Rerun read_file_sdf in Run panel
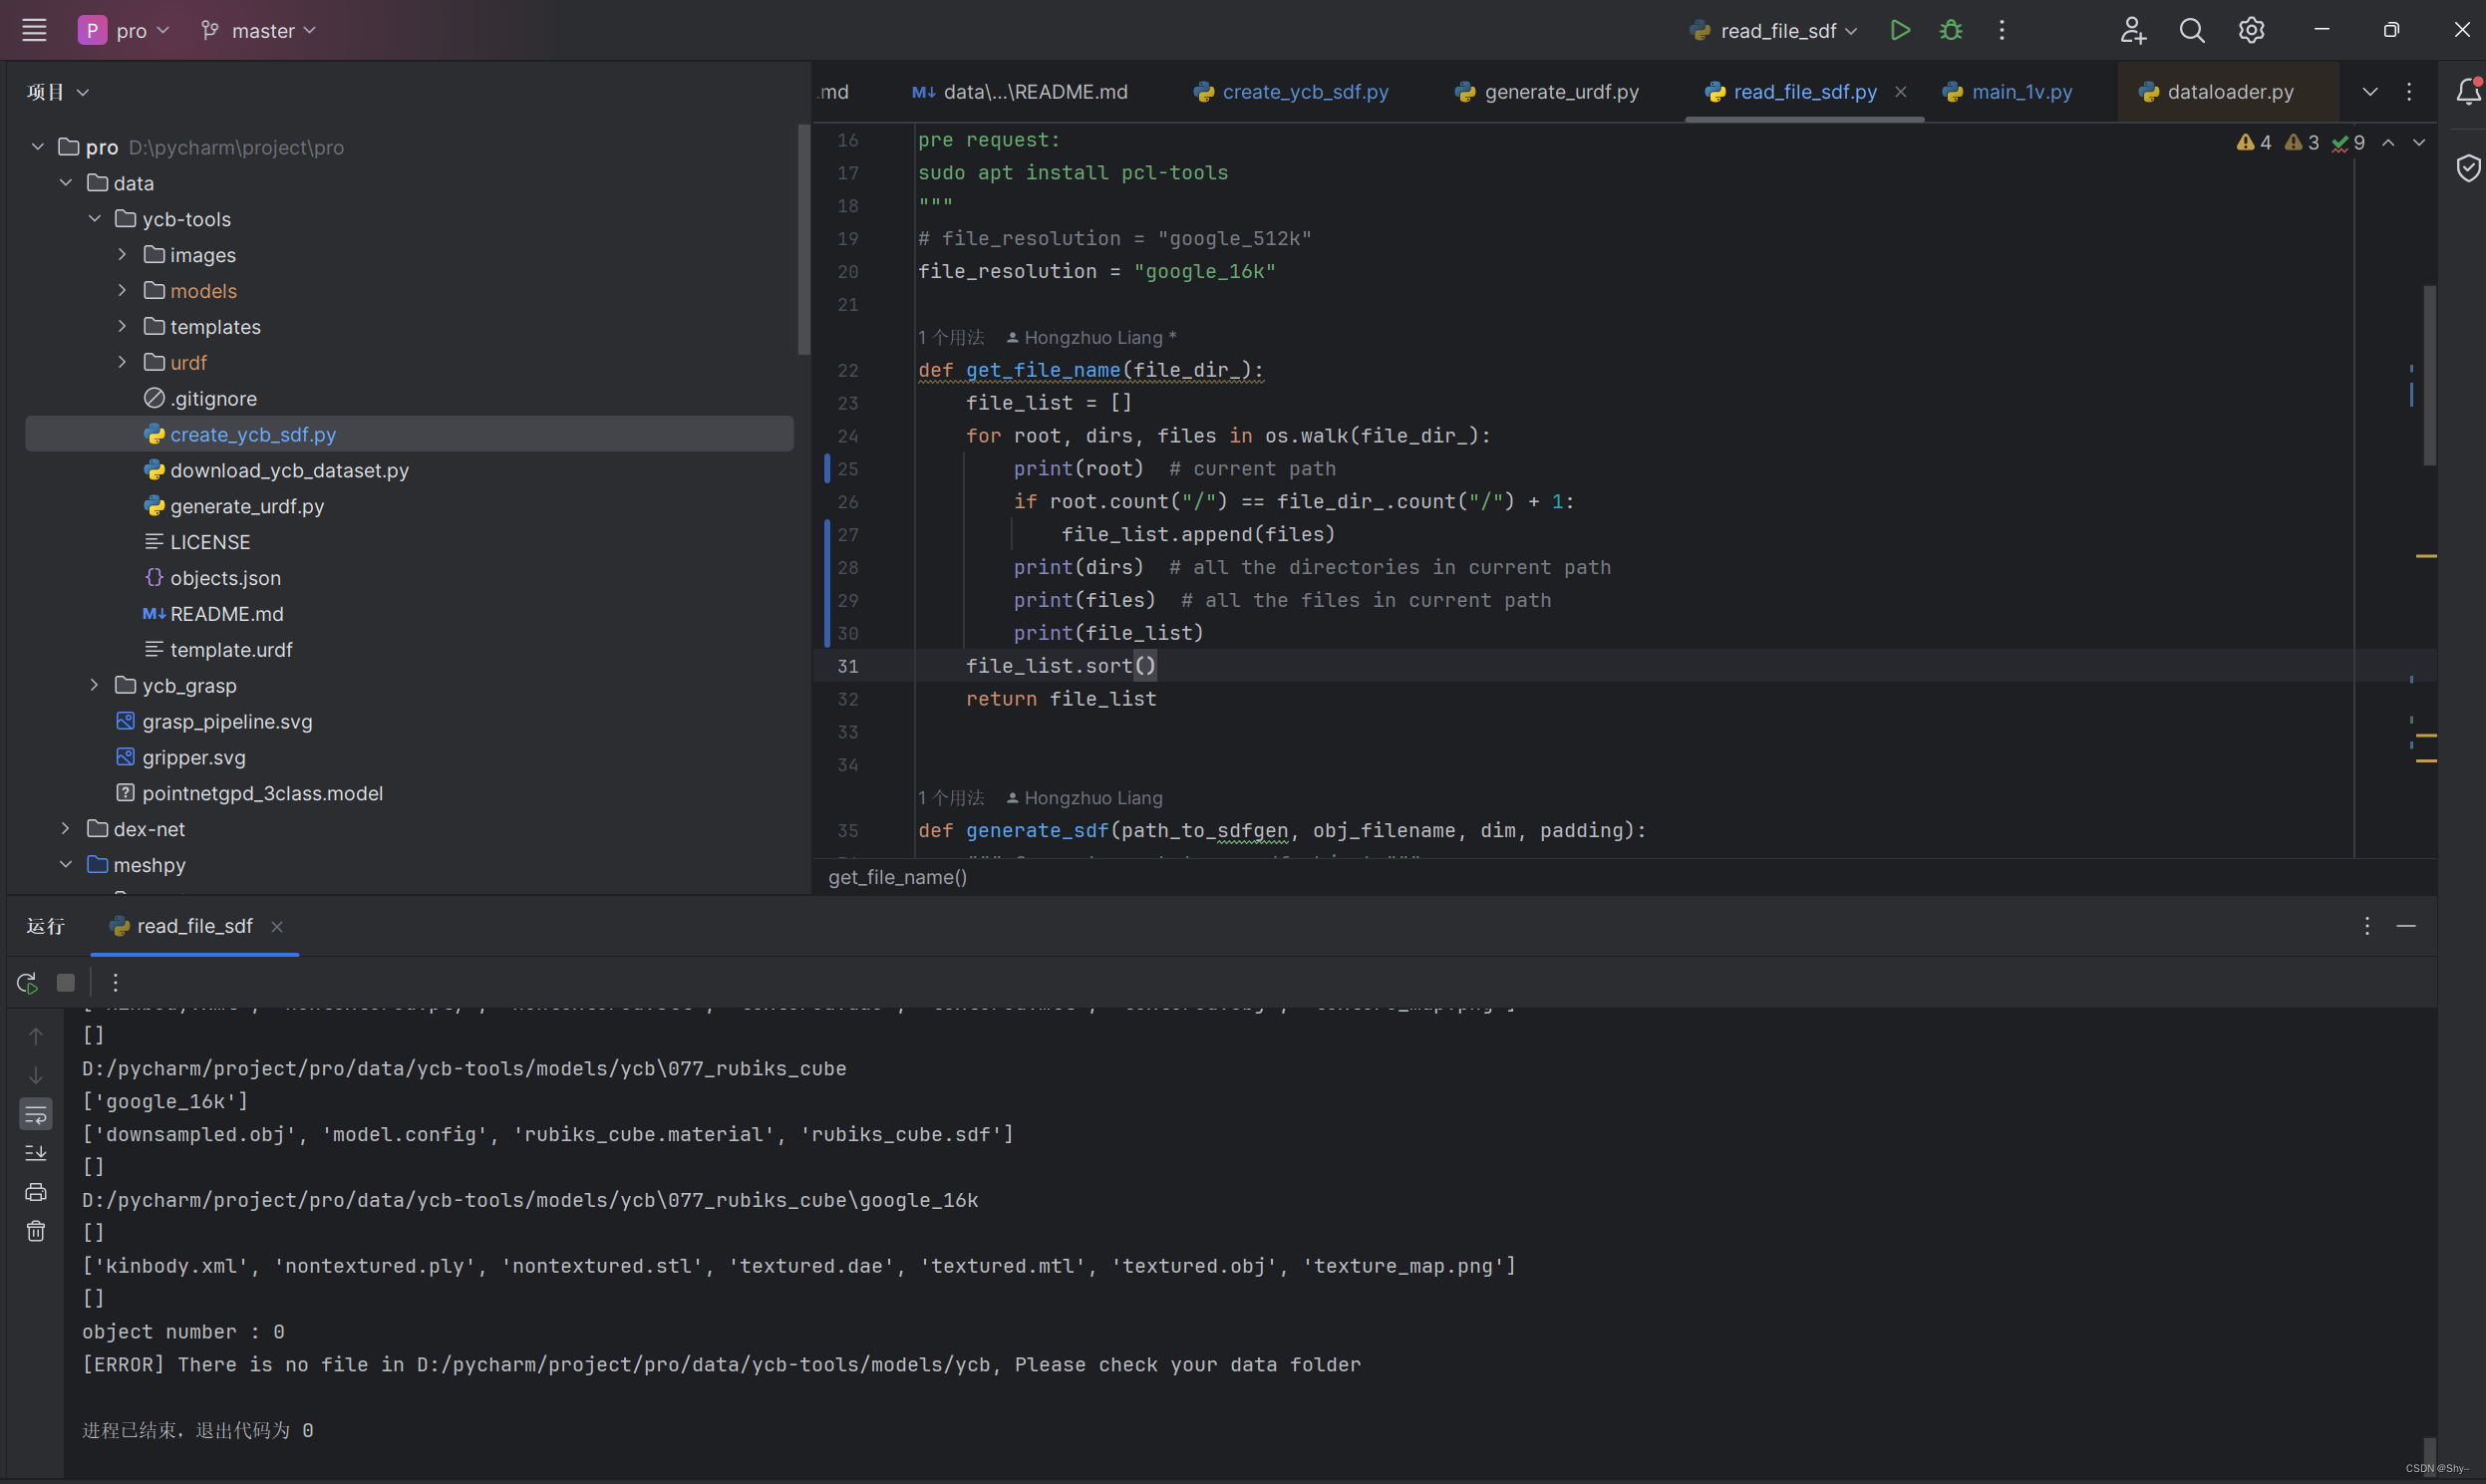 click(27, 983)
